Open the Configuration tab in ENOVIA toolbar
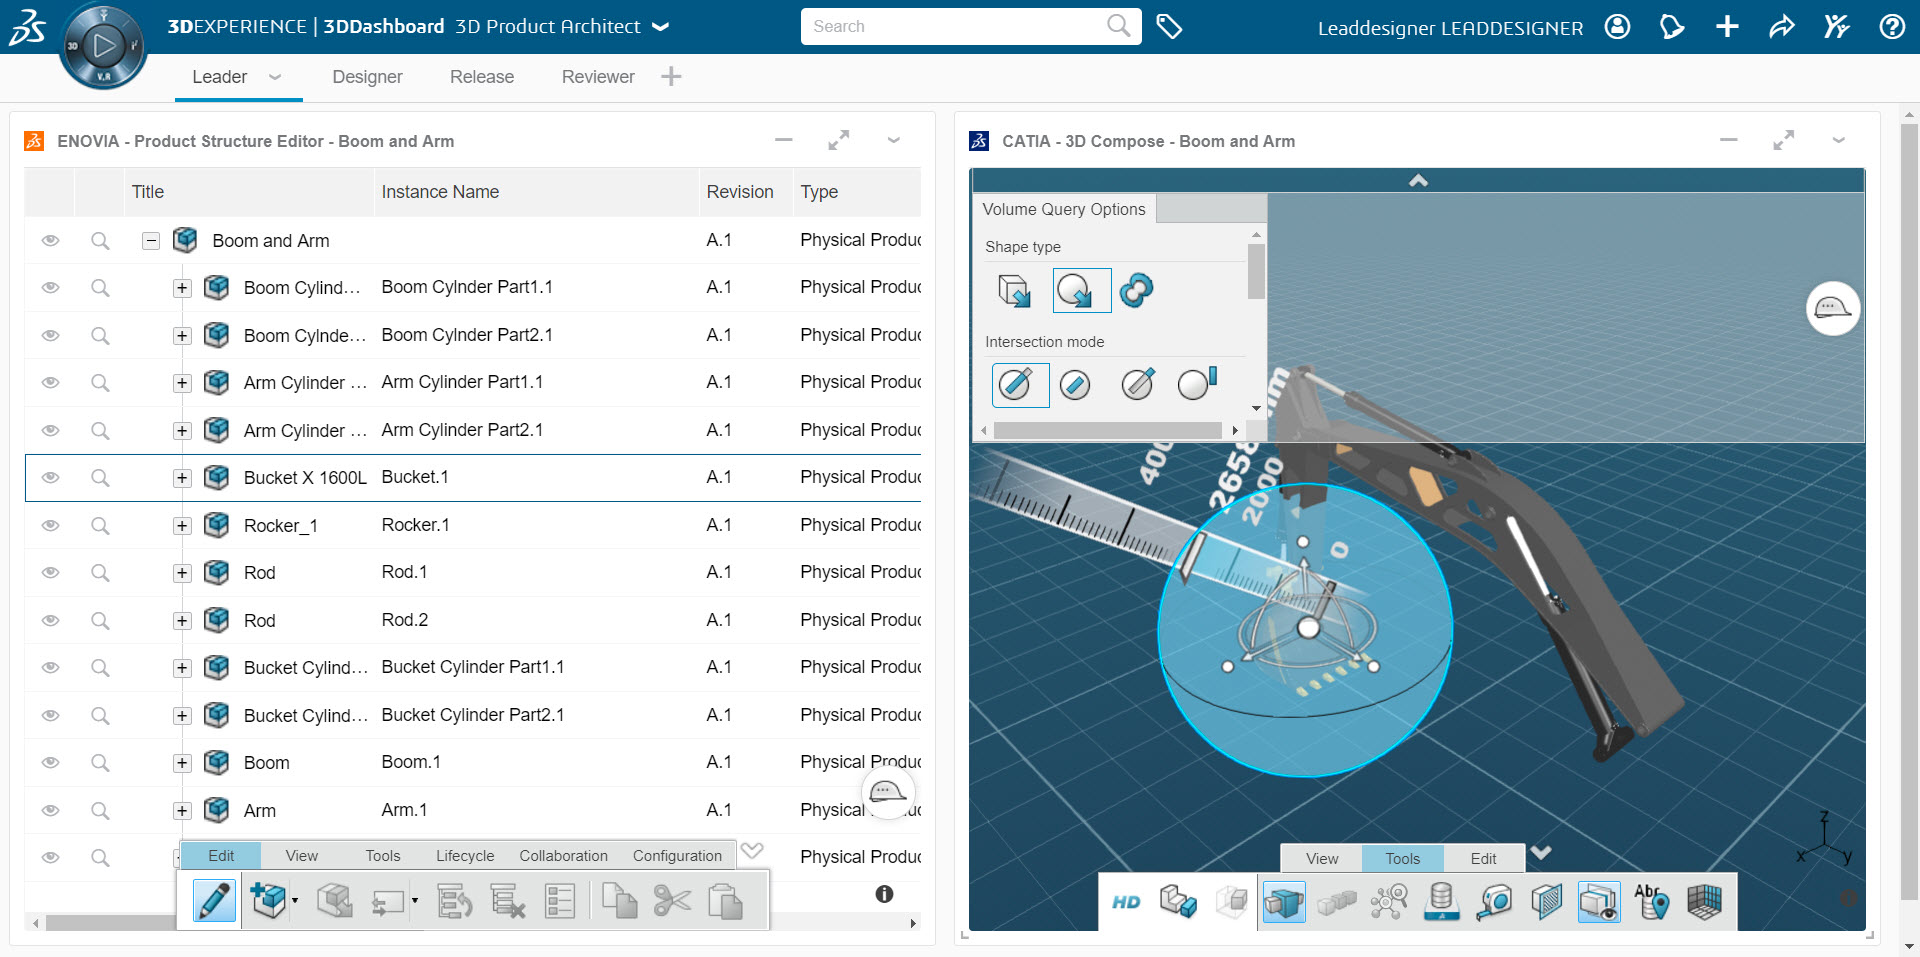This screenshot has height=957, width=1920. click(x=677, y=856)
